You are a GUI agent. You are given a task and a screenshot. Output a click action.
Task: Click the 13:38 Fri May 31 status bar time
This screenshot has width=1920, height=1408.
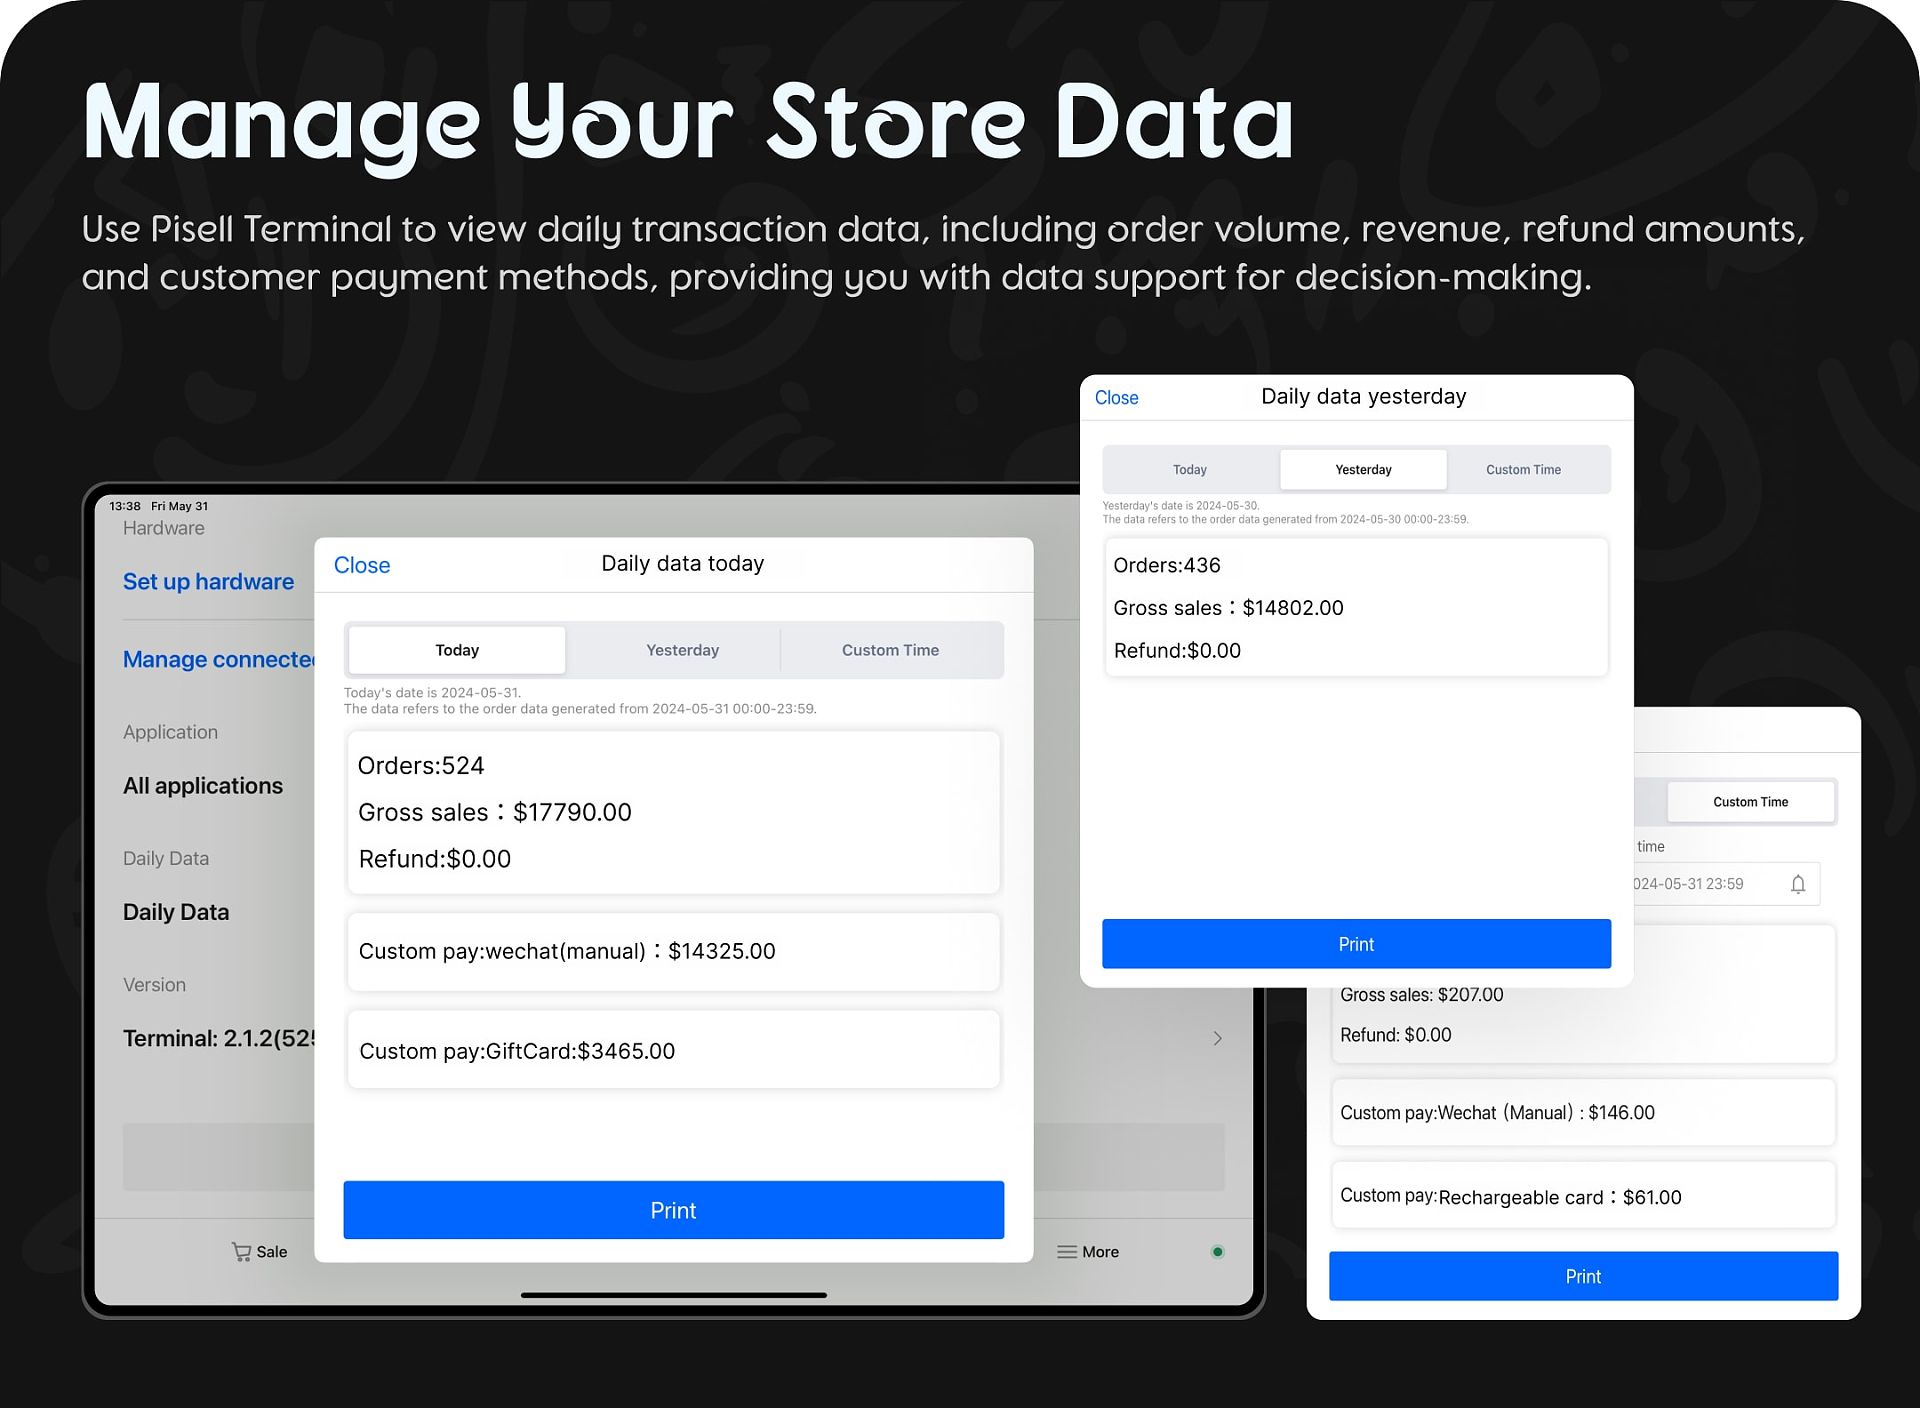(158, 506)
